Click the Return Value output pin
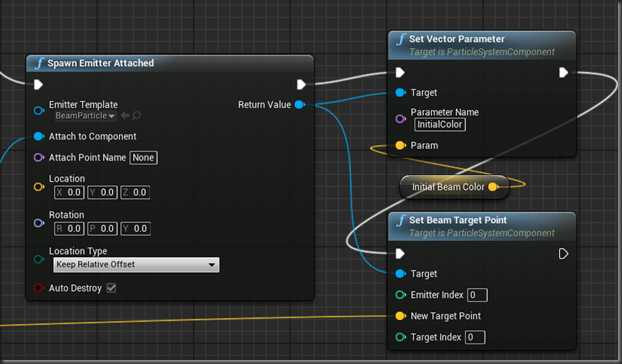This screenshot has width=622, height=364. point(300,105)
